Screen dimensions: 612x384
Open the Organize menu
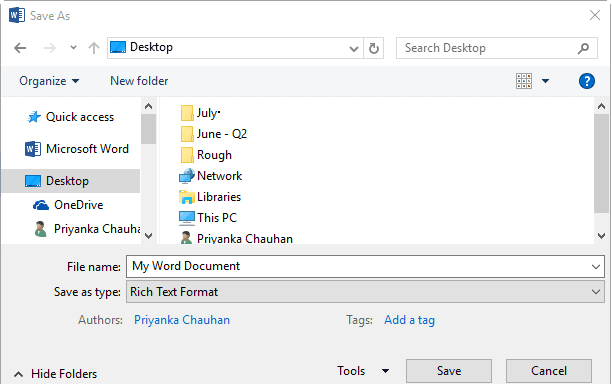49,81
